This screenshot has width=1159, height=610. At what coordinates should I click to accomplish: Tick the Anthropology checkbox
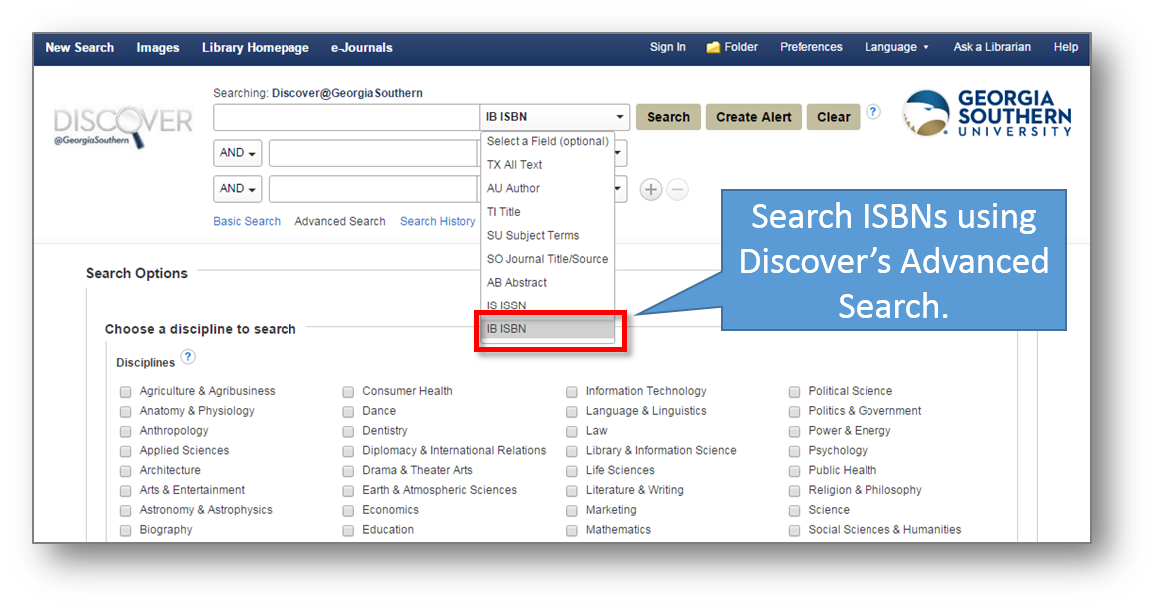tap(126, 431)
